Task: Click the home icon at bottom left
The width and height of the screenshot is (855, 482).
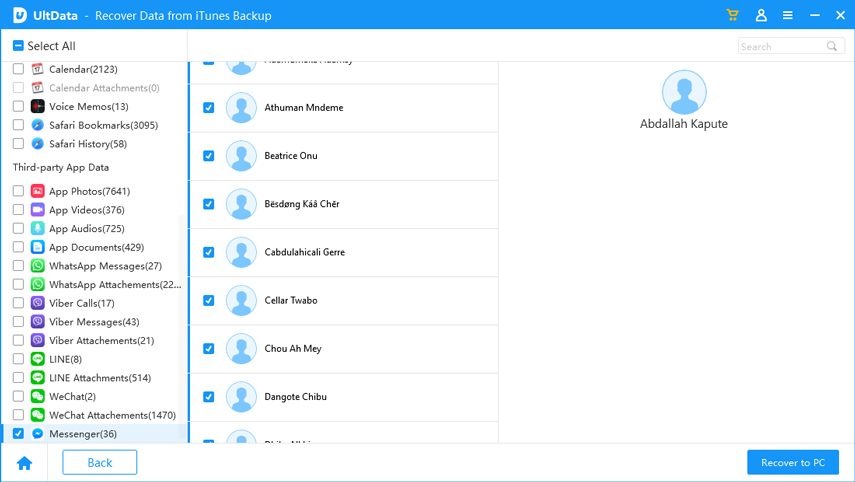Action: click(24, 463)
